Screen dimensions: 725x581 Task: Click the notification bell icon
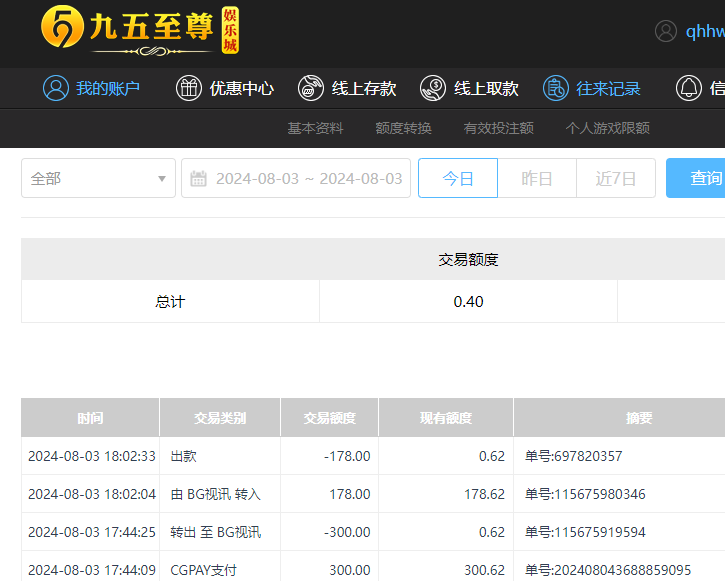pyautogui.click(x=689, y=88)
